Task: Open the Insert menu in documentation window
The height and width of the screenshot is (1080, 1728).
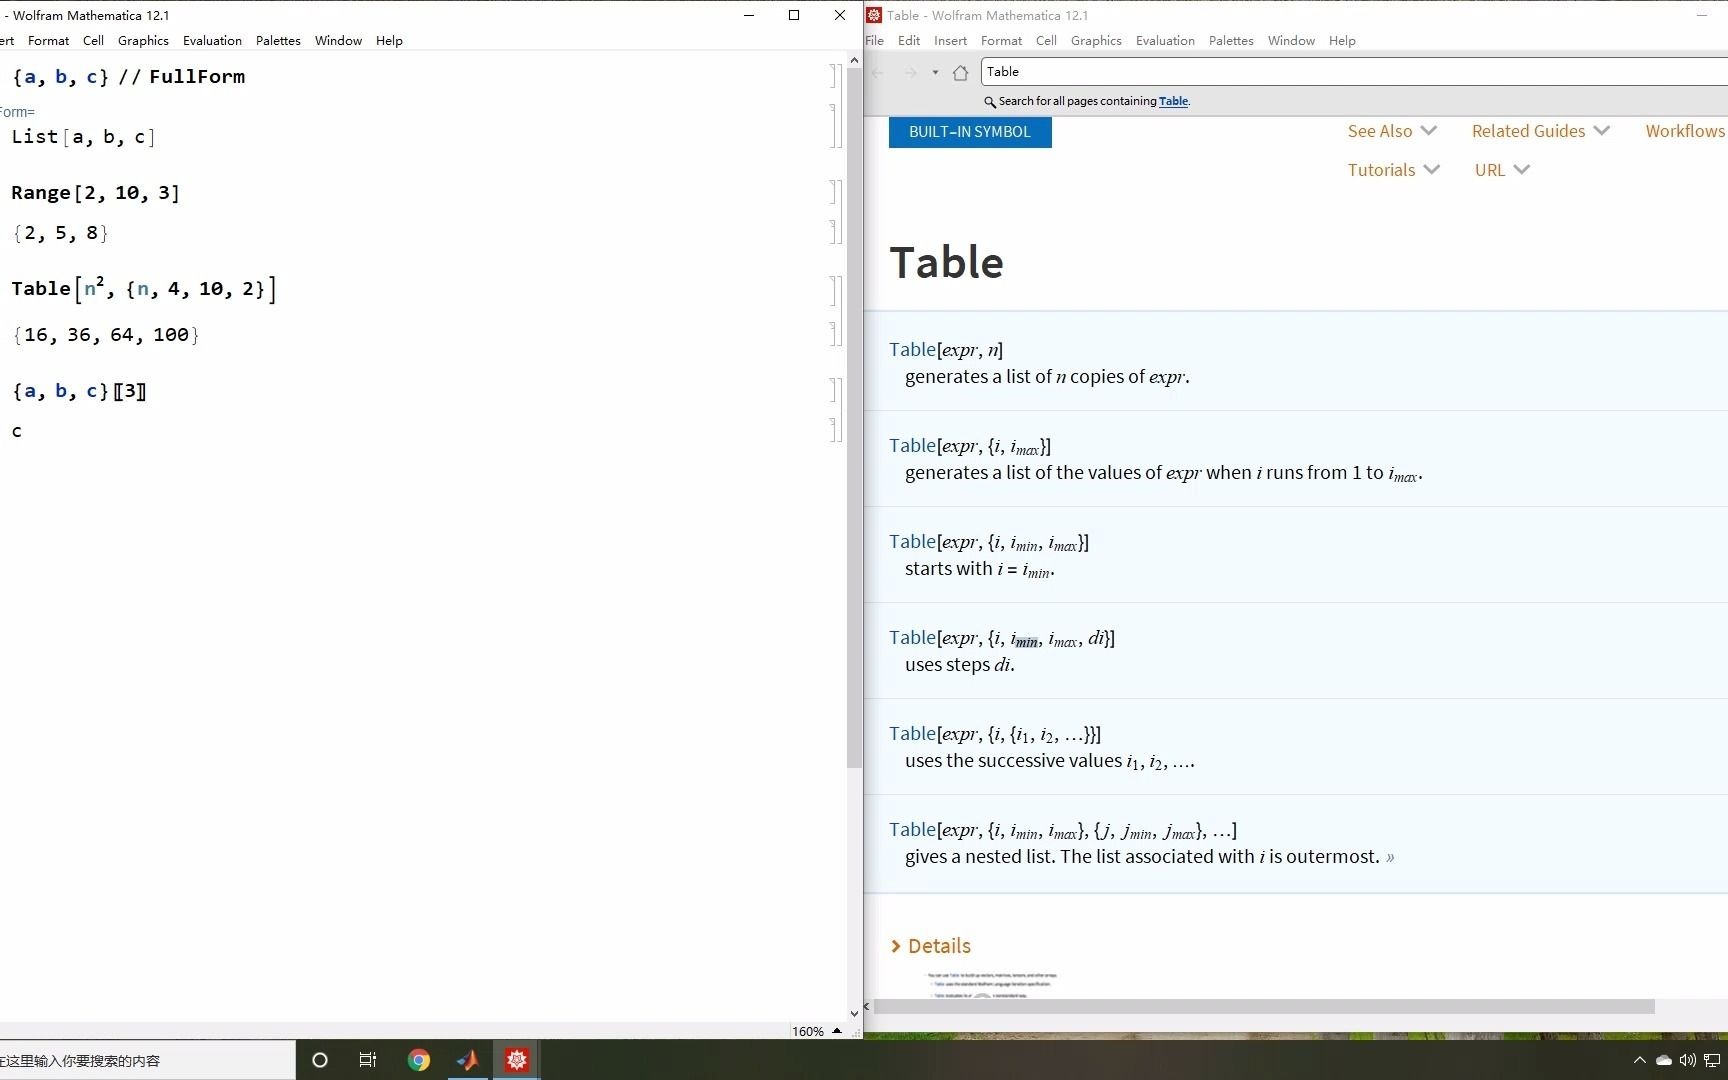Action: [x=950, y=41]
